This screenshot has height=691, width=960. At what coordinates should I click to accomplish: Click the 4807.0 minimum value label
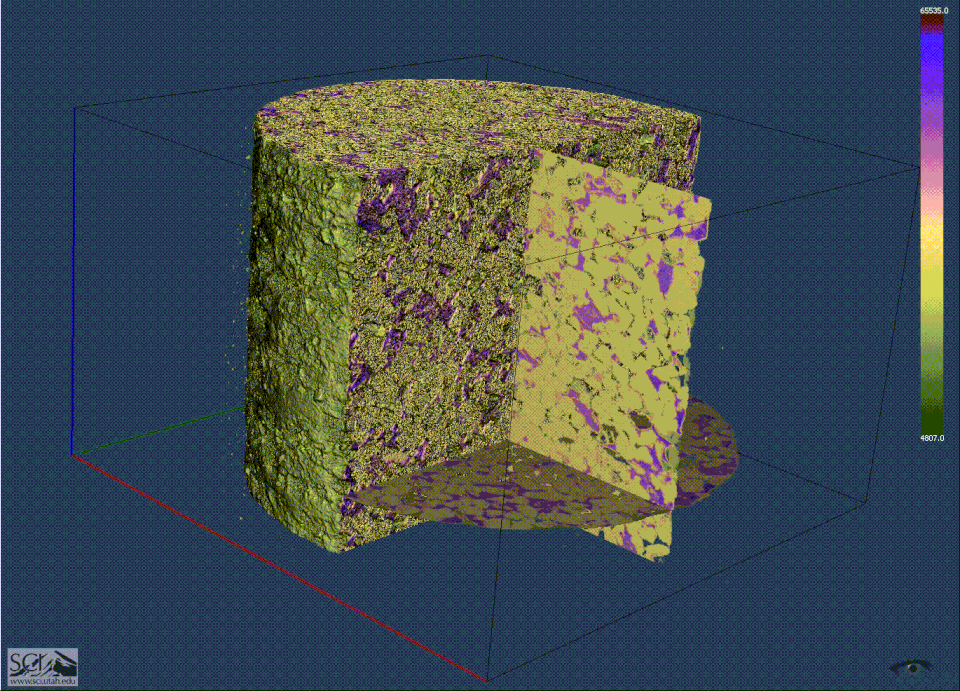[x=932, y=437]
